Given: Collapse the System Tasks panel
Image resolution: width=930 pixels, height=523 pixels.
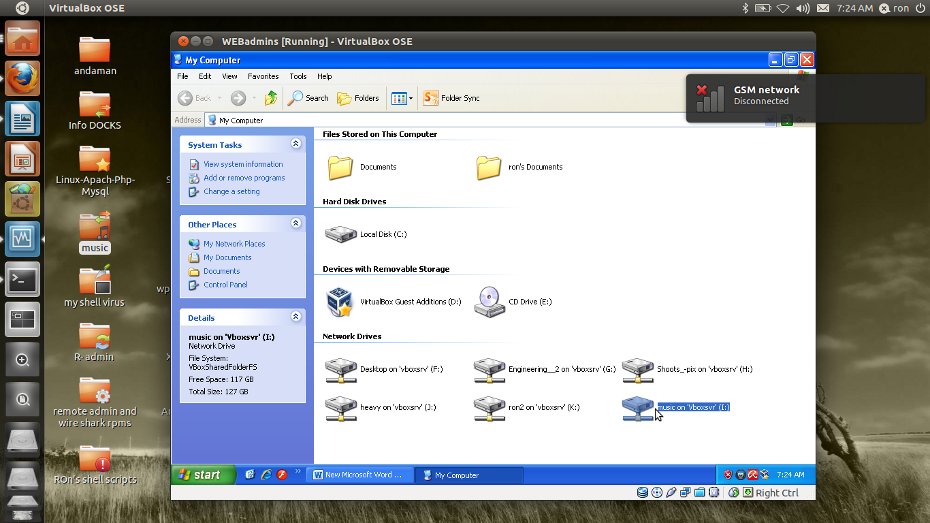Looking at the screenshot, I should [296, 145].
